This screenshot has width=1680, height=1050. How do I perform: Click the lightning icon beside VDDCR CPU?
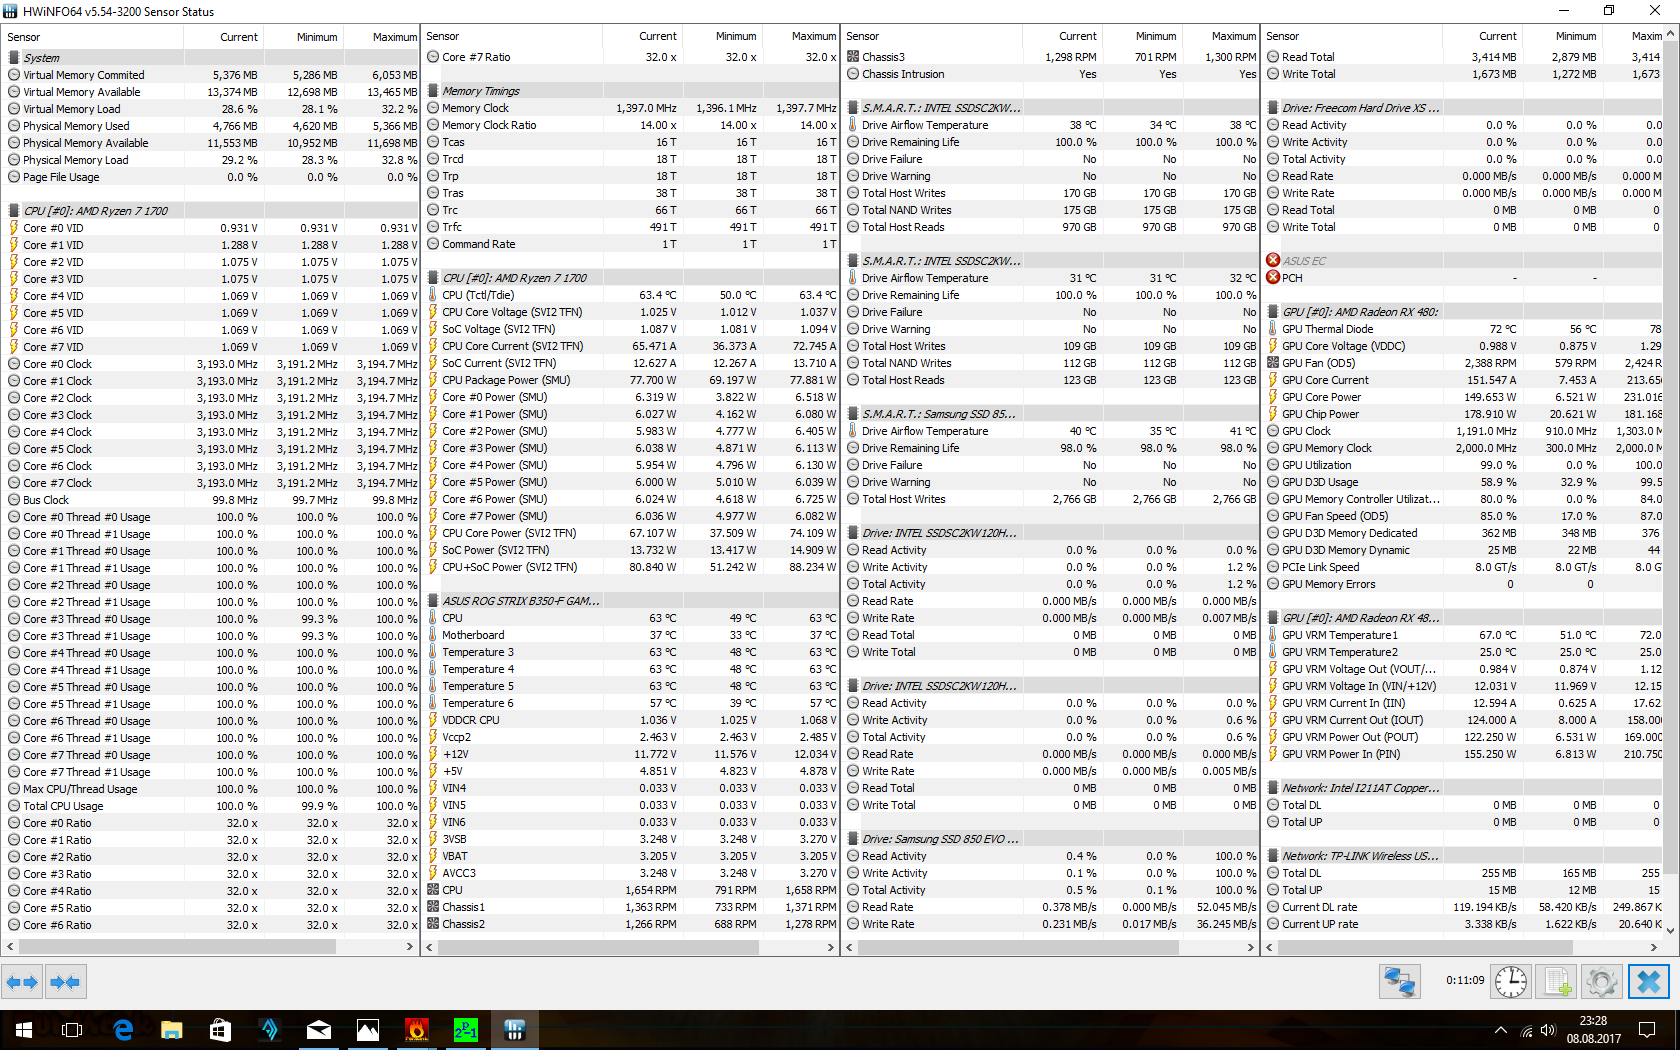(x=433, y=720)
